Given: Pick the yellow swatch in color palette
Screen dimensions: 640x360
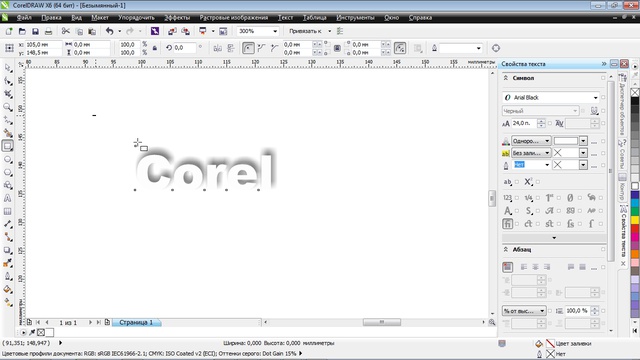Looking at the screenshot, I should point(635,220).
